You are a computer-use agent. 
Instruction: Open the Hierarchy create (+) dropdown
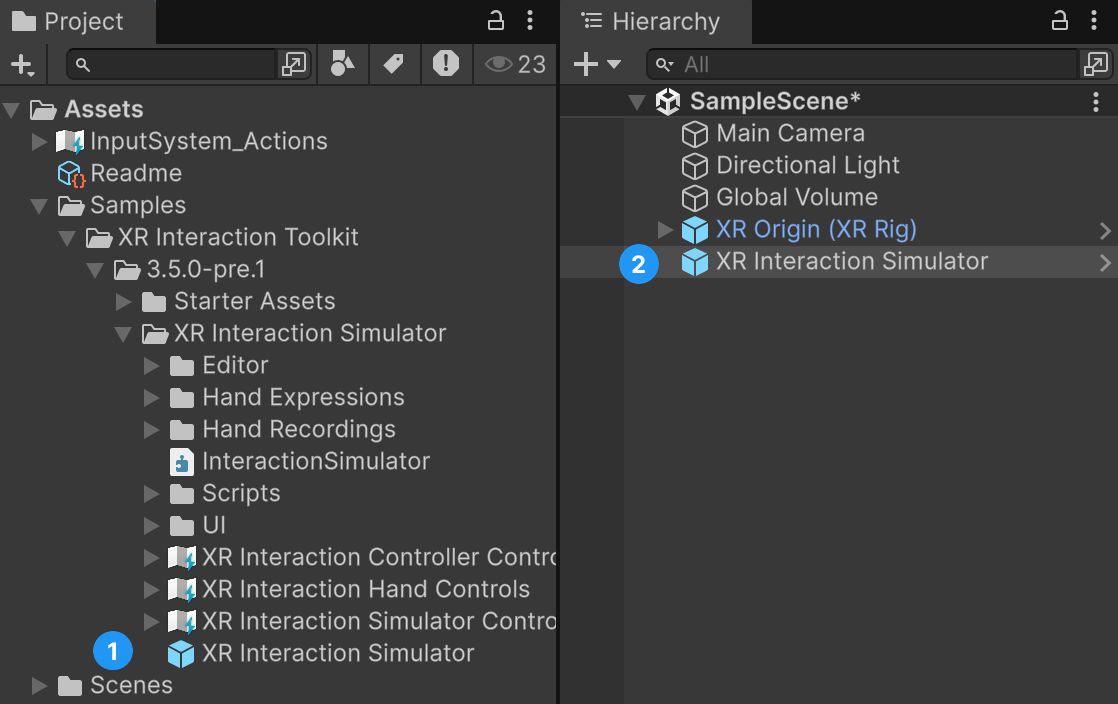[598, 64]
